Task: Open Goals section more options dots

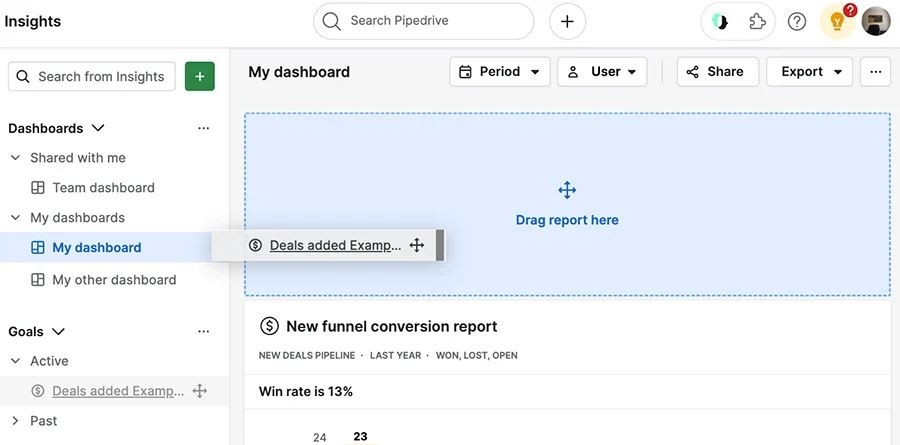Action: [x=203, y=331]
